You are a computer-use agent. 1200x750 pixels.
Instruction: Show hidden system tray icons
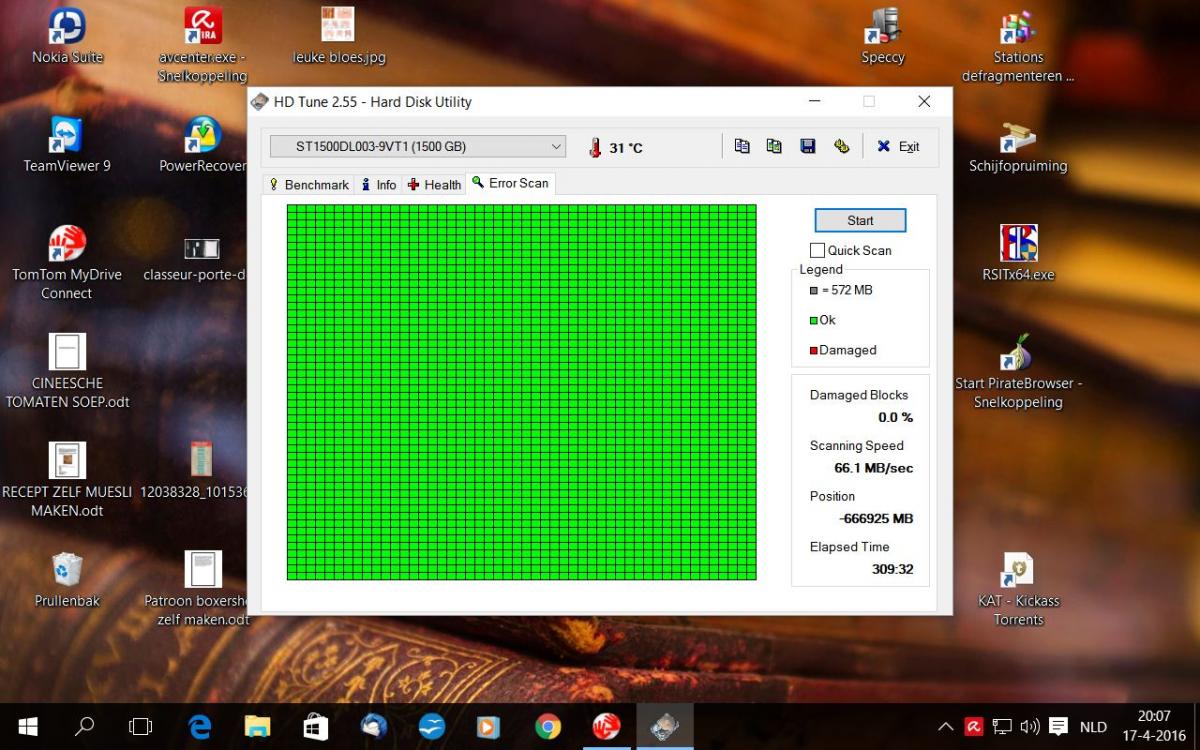pos(945,727)
